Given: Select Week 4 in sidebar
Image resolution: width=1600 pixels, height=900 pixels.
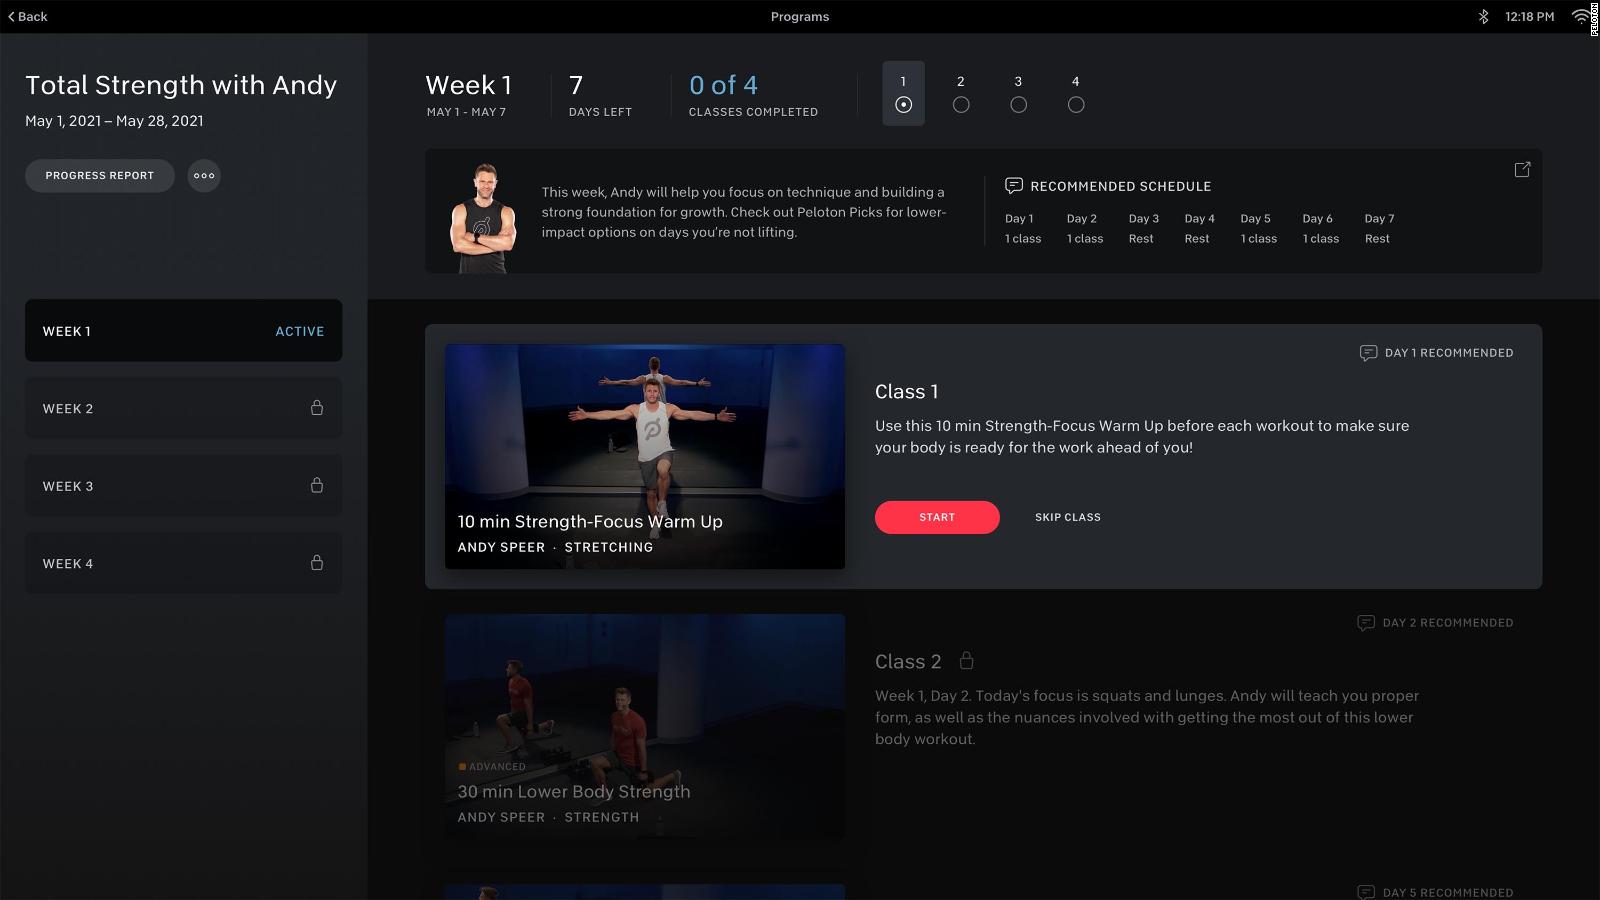Looking at the screenshot, I should coord(183,563).
